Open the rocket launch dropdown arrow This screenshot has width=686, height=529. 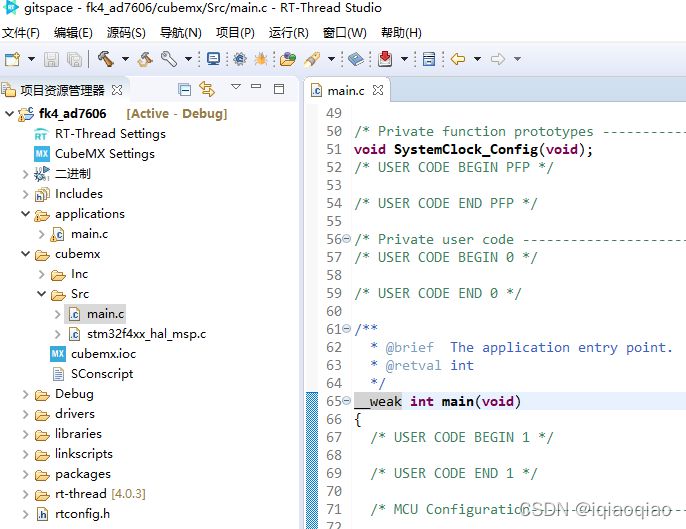click(x=331, y=59)
